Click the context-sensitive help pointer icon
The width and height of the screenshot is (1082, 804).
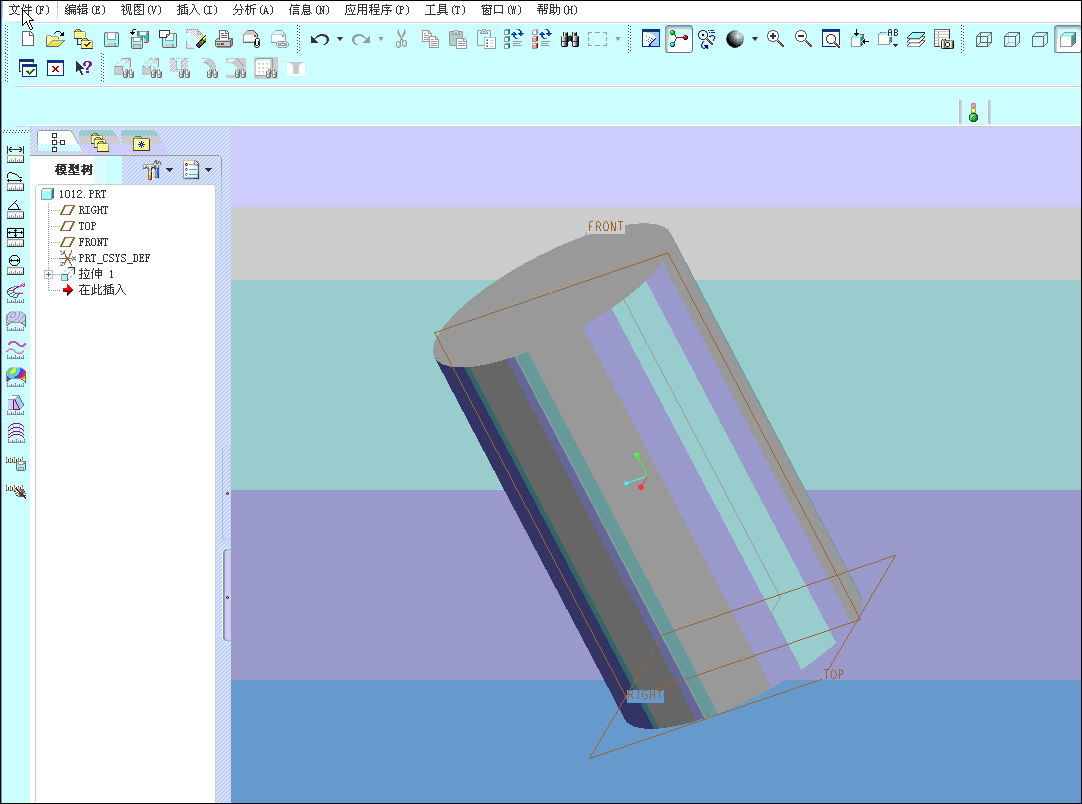(x=83, y=68)
